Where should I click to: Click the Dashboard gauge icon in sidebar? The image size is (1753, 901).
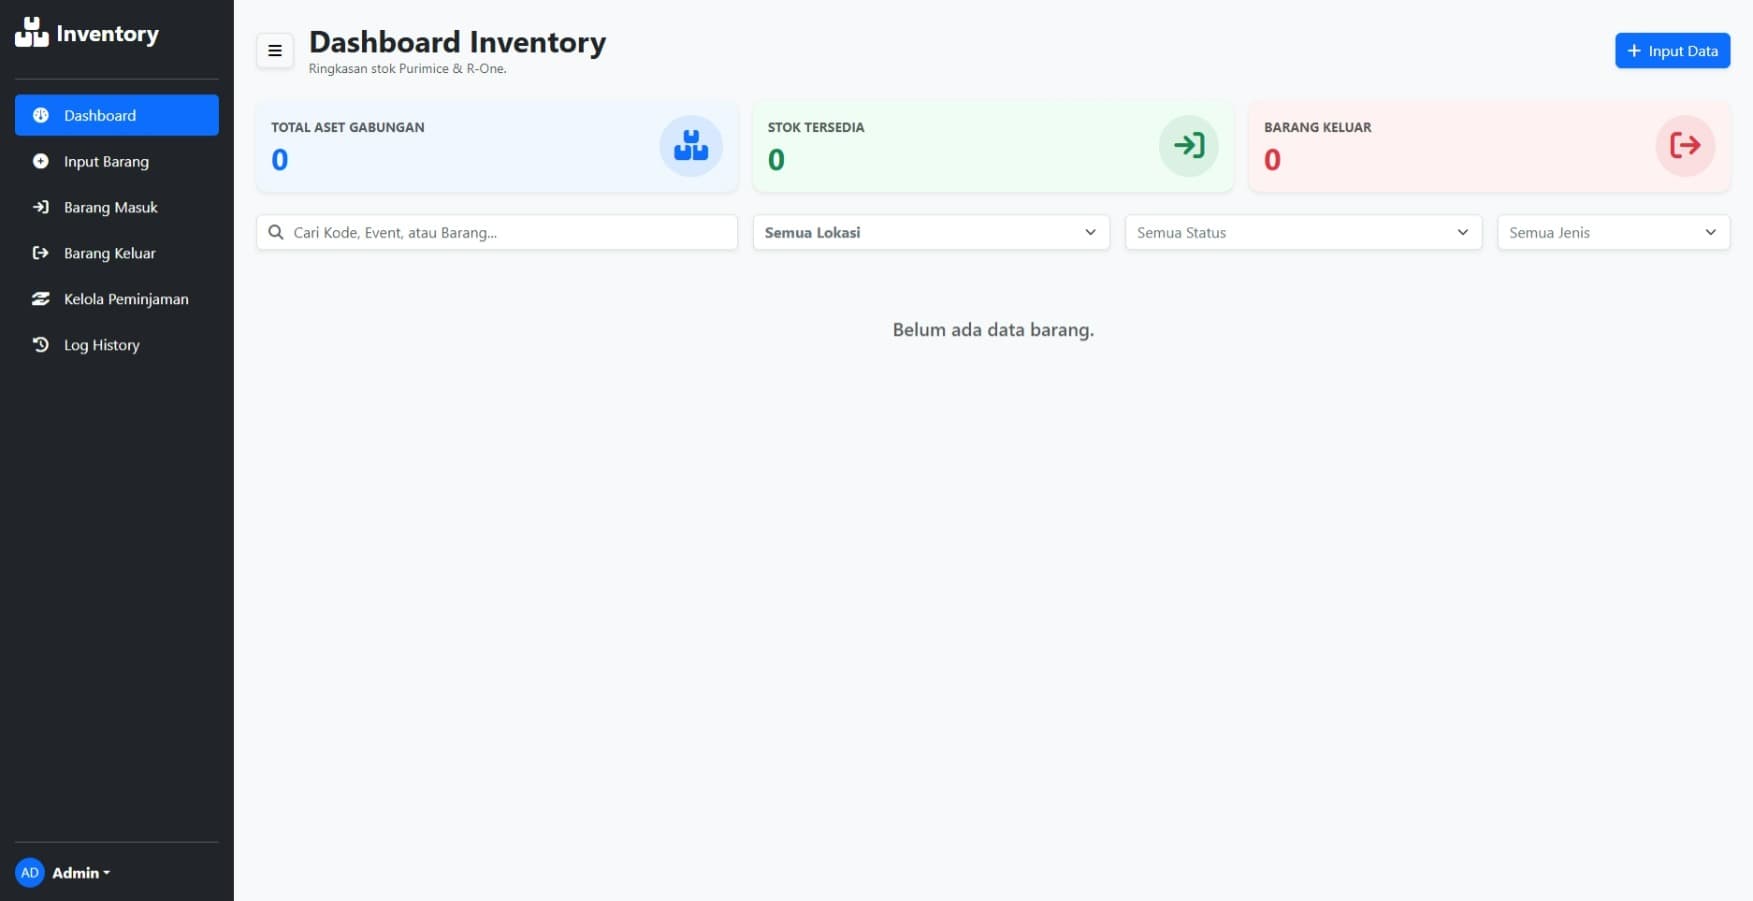(41, 115)
